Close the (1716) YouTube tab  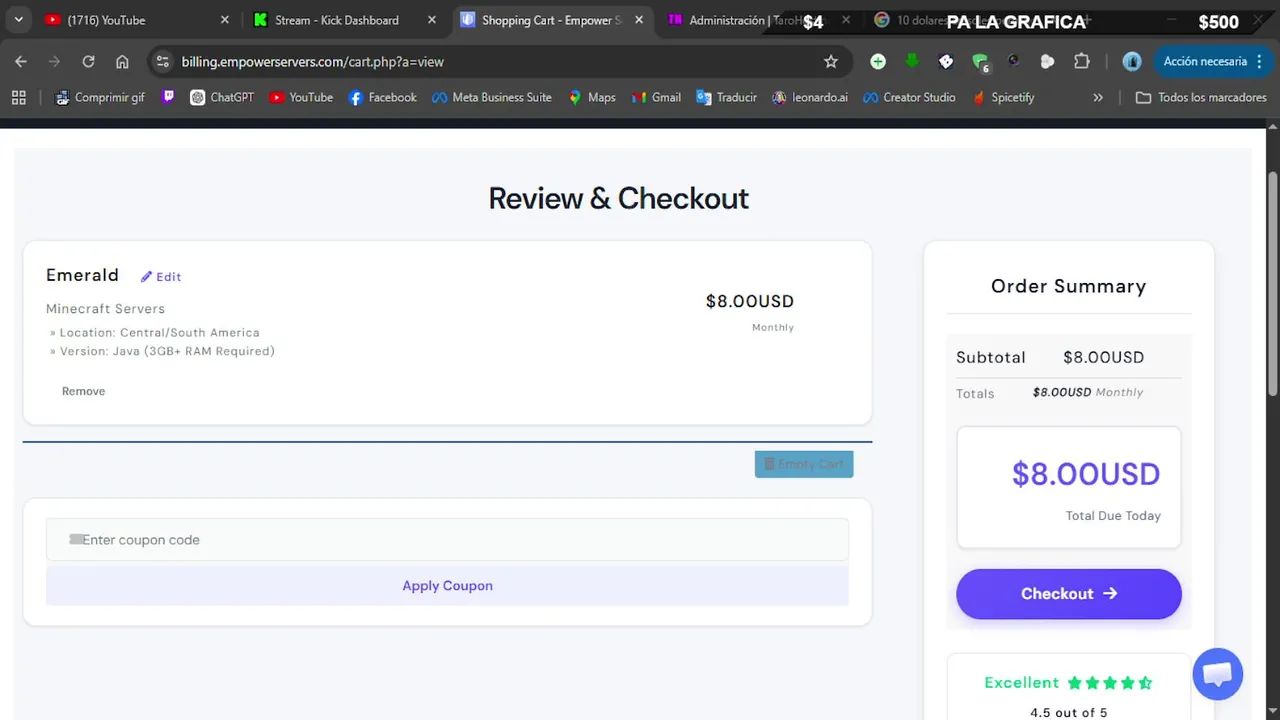click(225, 20)
